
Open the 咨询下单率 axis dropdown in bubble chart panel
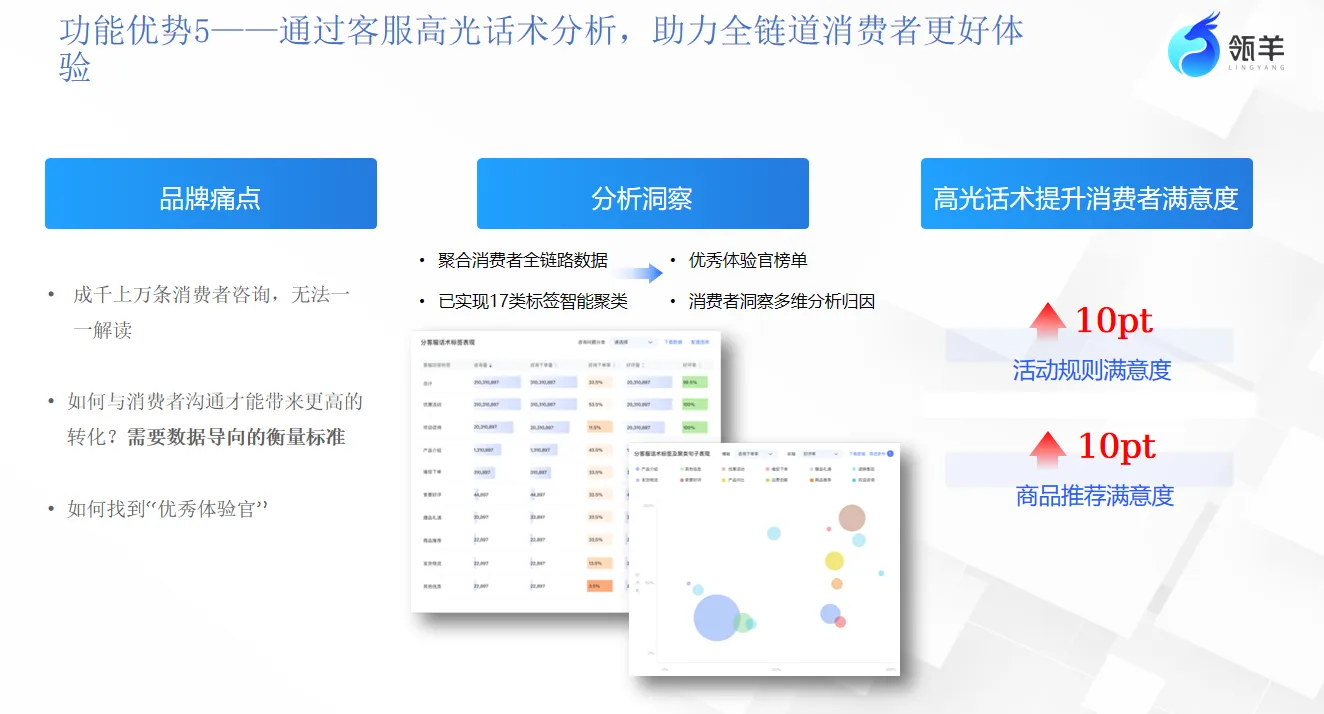(756, 454)
